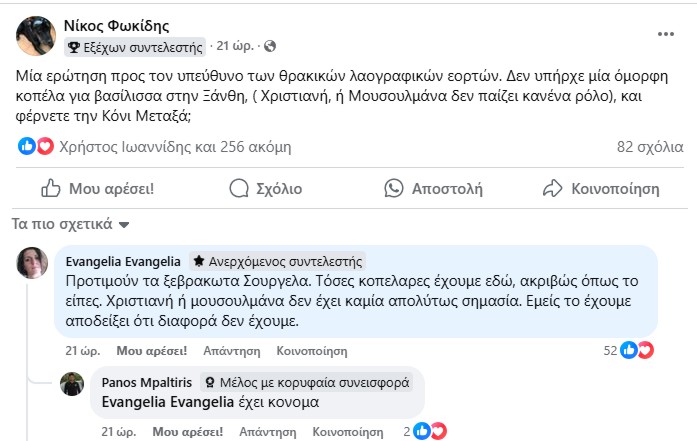Click Panos Mpaltiris's avatar

coord(71,385)
